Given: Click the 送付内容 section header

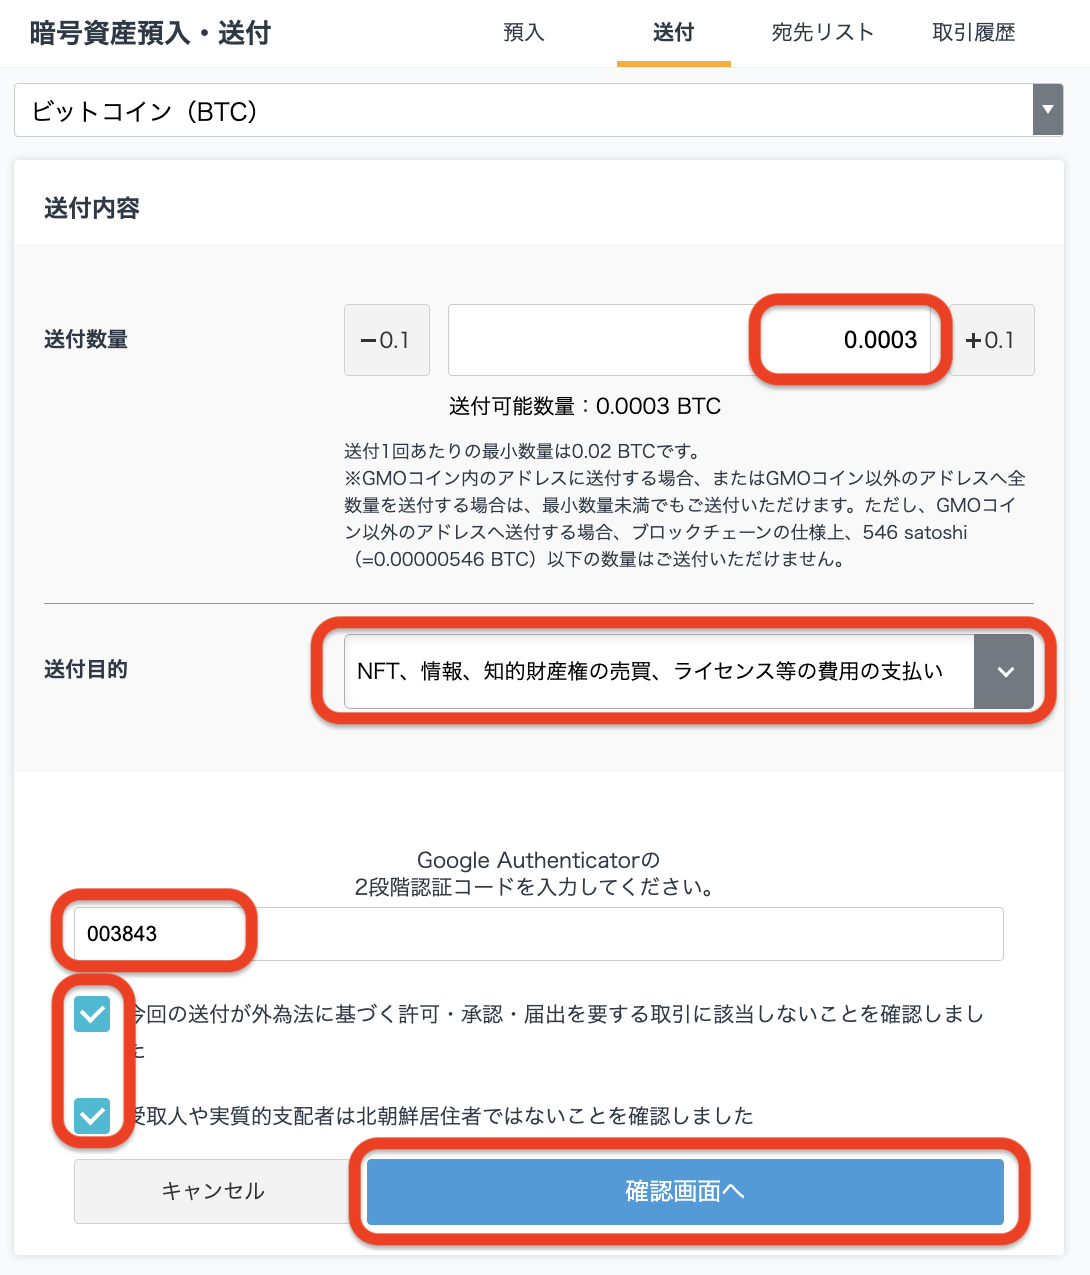Looking at the screenshot, I should pyautogui.click(x=92, y=208).
